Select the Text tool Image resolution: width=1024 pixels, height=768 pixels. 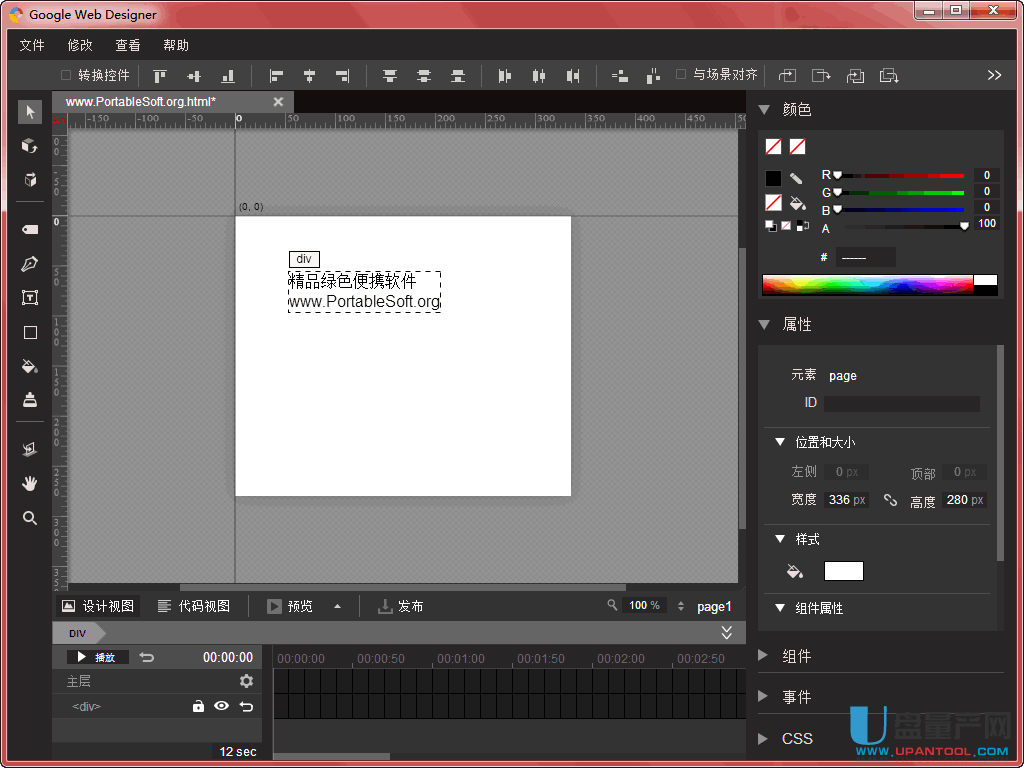point(30,298)
